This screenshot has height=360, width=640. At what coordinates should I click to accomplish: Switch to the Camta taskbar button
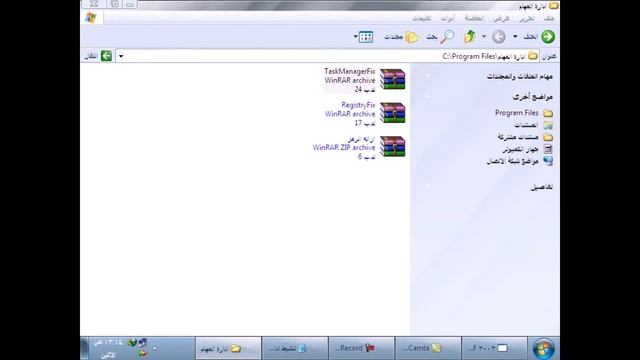point(428,348)
